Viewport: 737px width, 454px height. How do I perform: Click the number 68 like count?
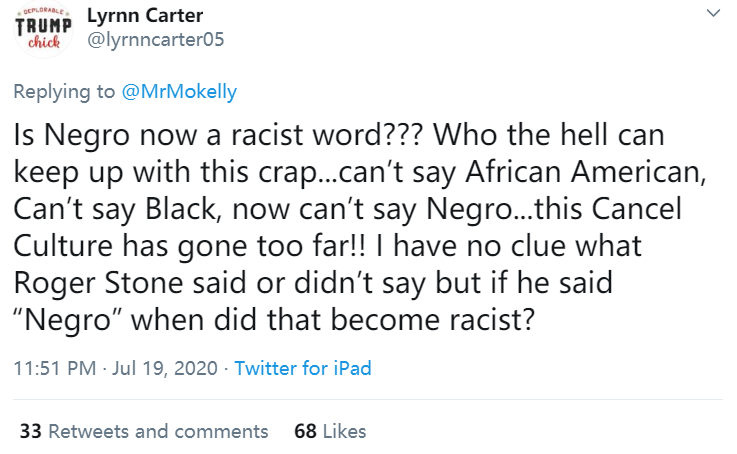[x=305, y=431]
